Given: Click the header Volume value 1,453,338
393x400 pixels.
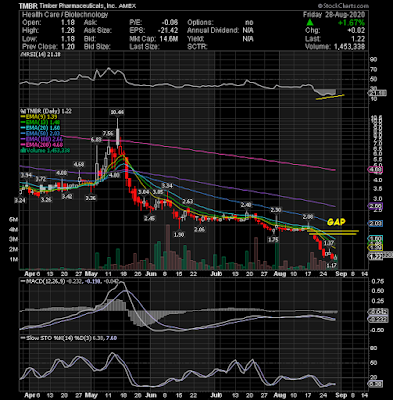Looking at the screenshot, I should [x=349, y=47].
